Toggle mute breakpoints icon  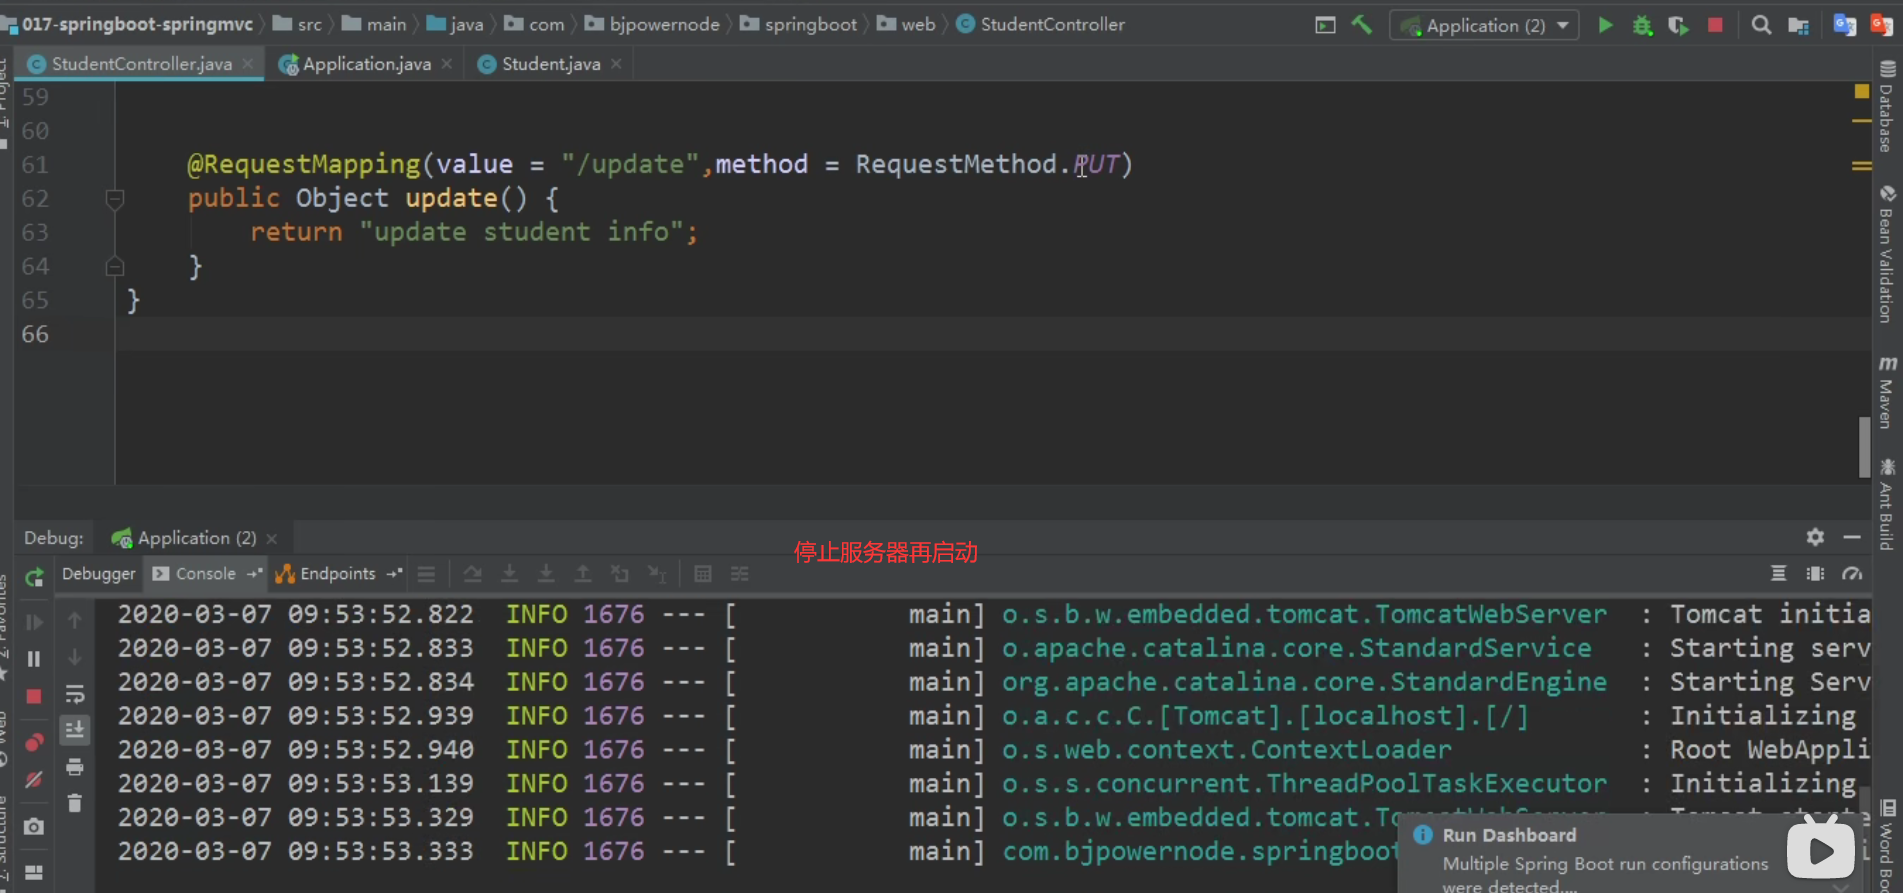tap(34, 779)
